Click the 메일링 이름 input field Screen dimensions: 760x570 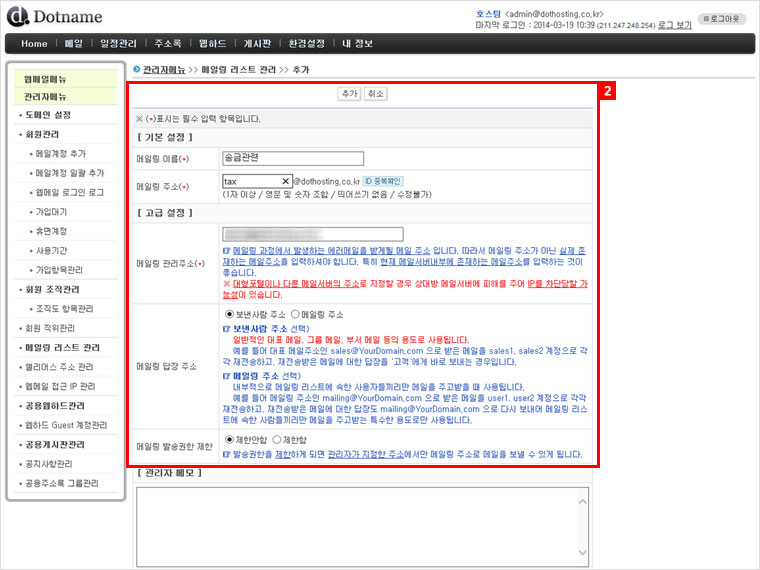click(292, 158)
